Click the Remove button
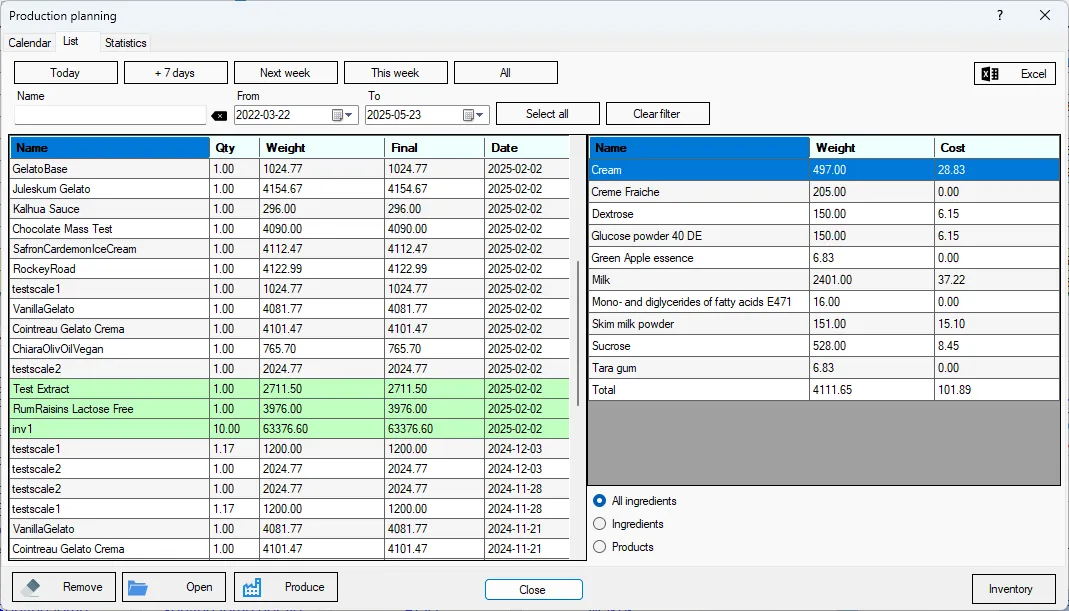Image resolution: width=1069 pixels, height=611 pixels. 64,587
